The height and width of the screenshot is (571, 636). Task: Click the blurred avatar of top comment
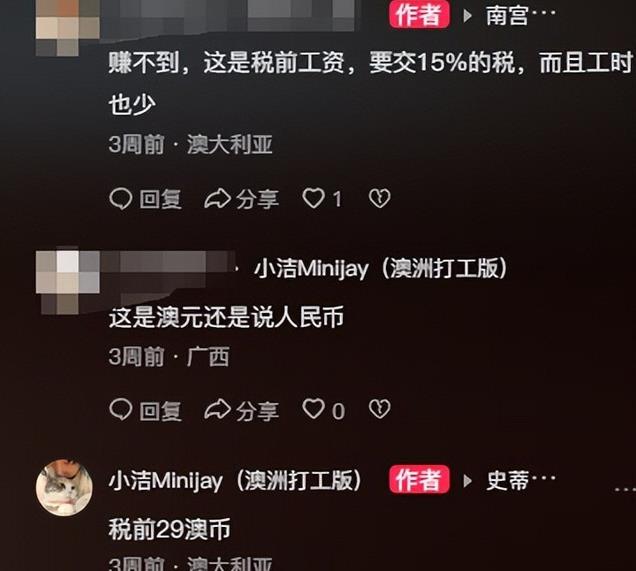[68, 26]
